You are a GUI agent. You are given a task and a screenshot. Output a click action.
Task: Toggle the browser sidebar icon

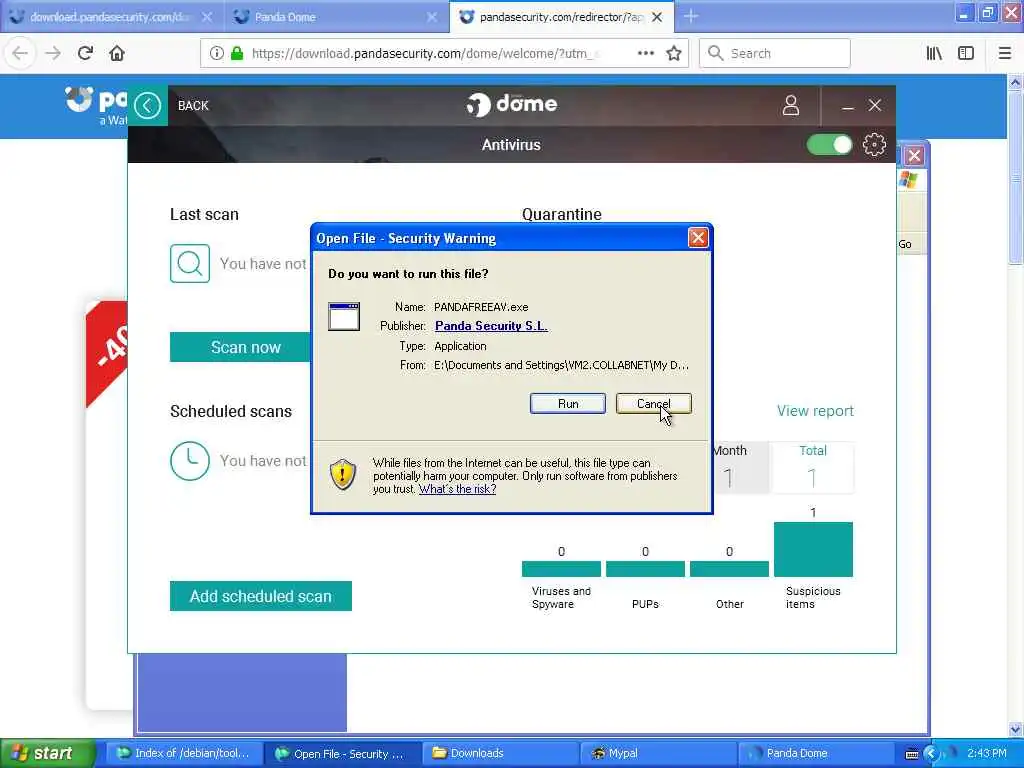[x=966, y=53]
